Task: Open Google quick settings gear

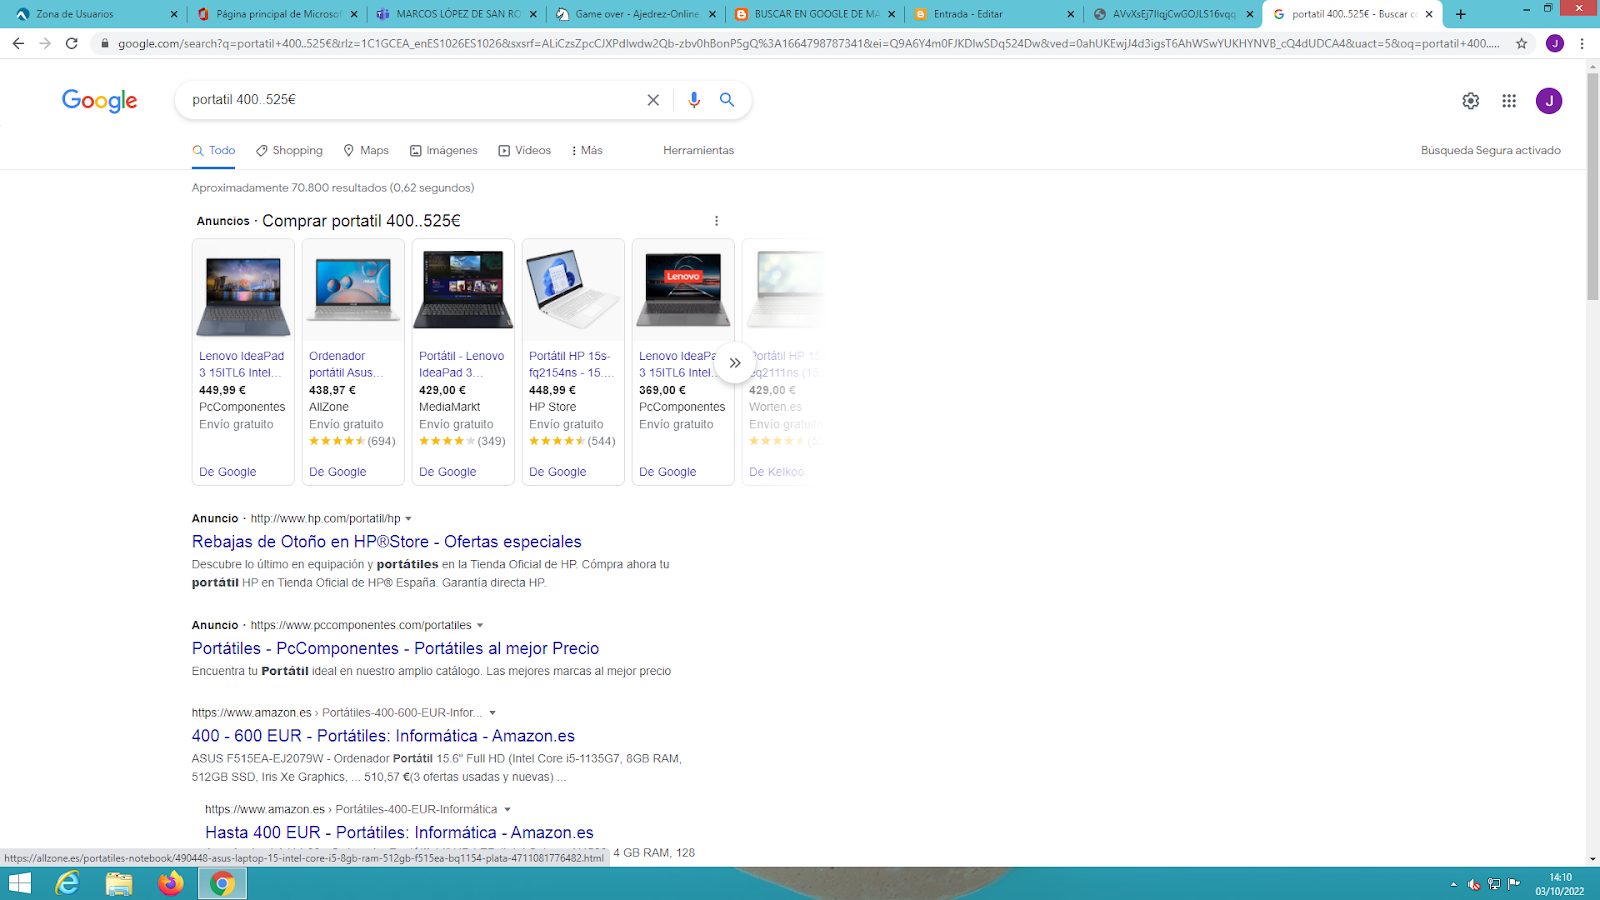Action: click(1470, 101)
